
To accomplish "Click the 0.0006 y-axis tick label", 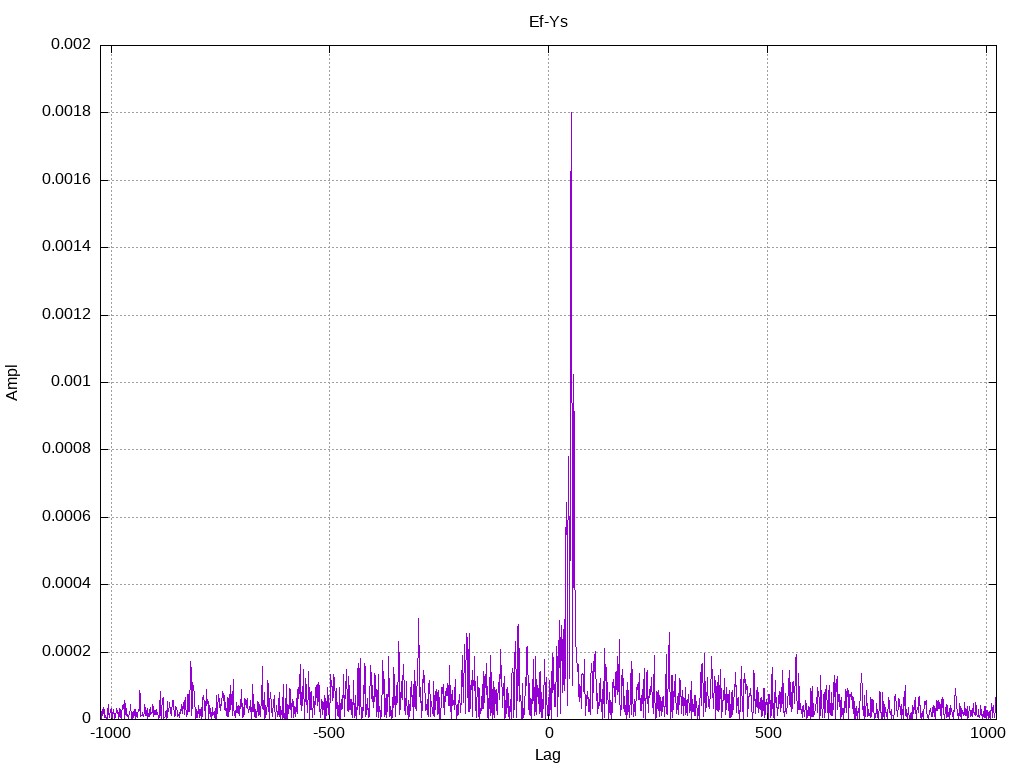I will (67, 517).
